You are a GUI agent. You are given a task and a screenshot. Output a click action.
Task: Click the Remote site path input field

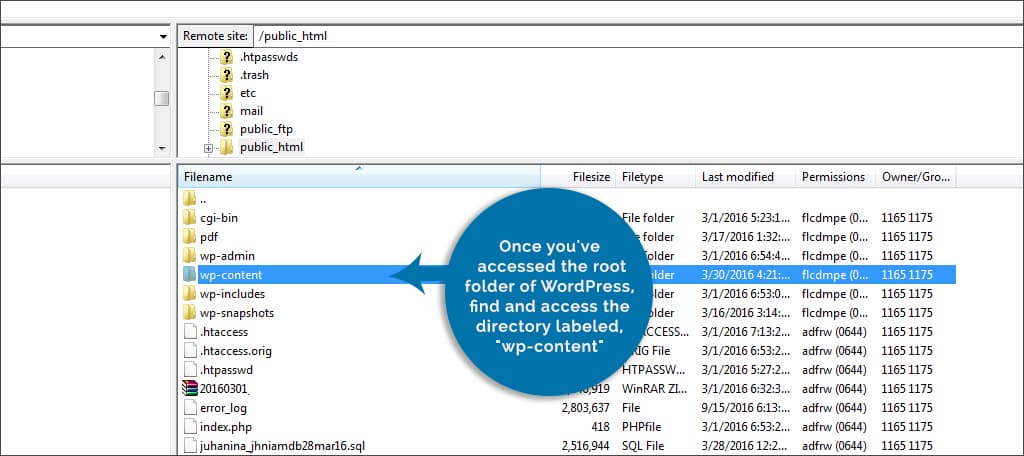(630, 36)
